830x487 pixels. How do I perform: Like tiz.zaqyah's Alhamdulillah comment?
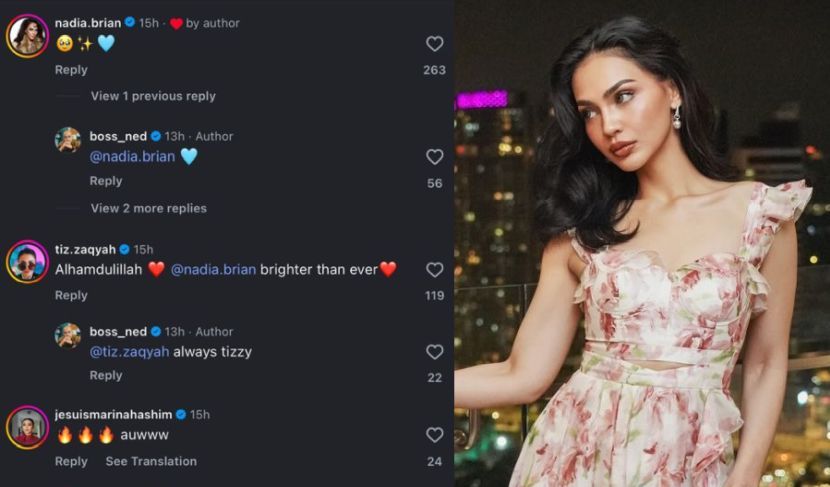(434, 270)
